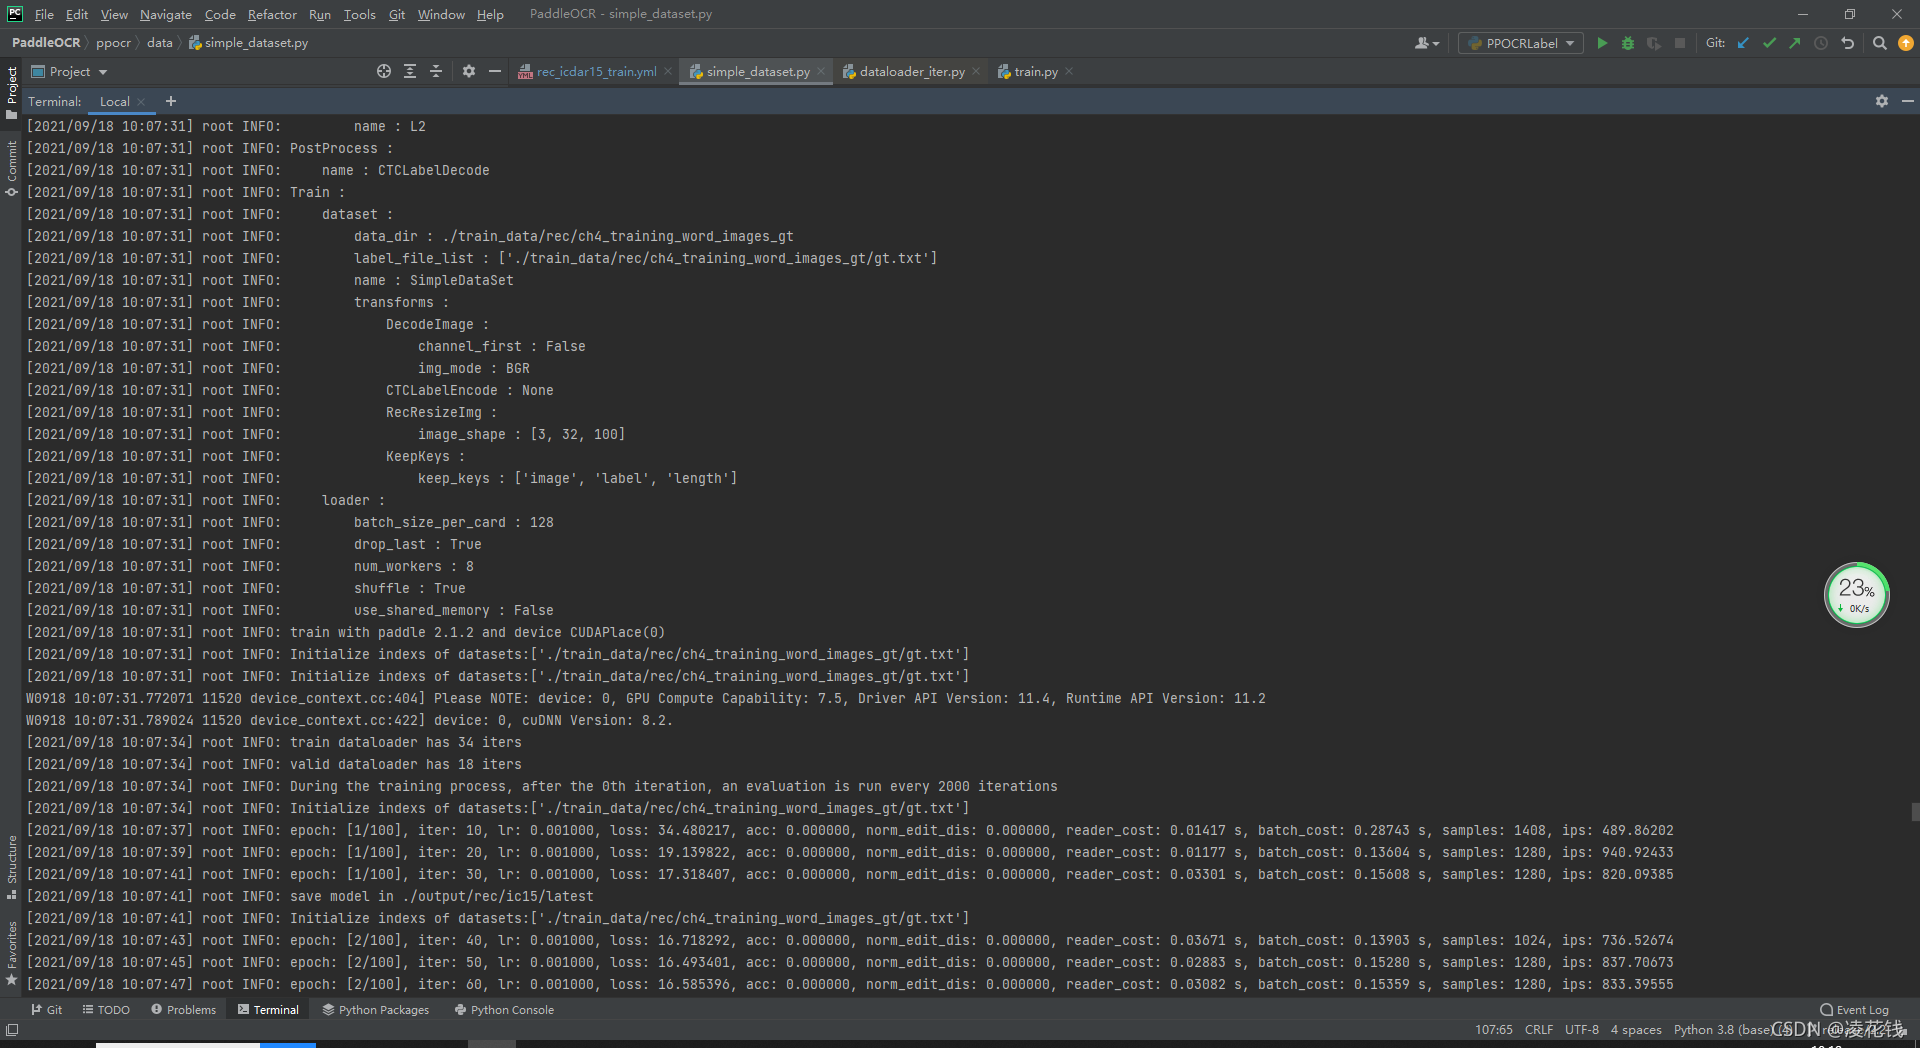Click the 23% floating speed widget
This screenshot has width=1920, height=1048.
[x=1857, y=595]
